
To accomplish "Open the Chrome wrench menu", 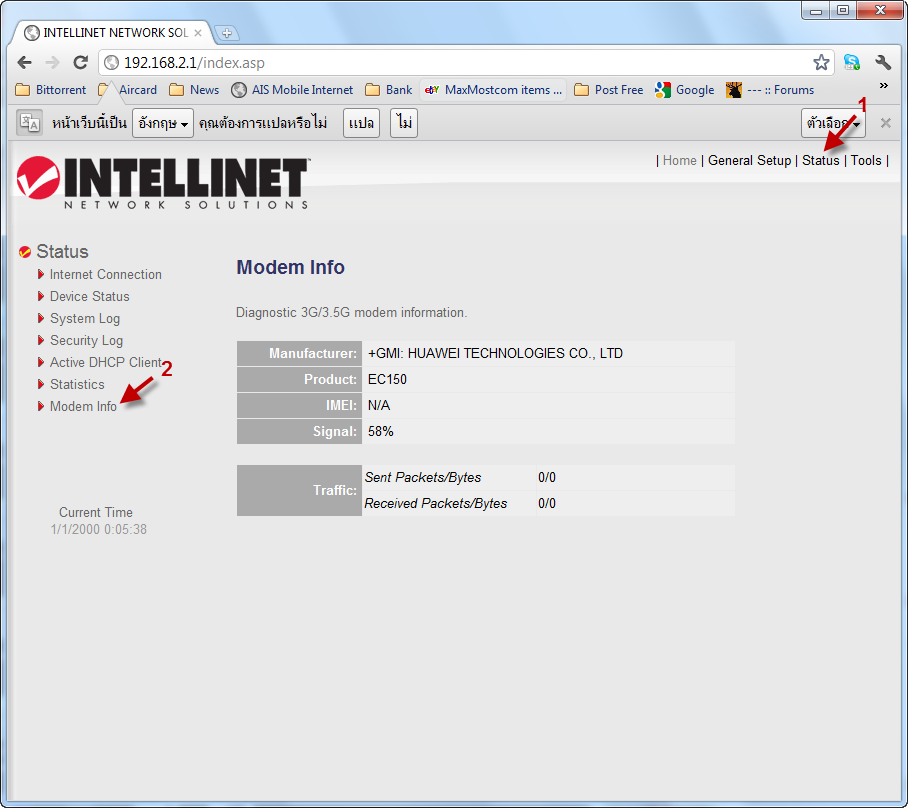I will pos(883,63).
